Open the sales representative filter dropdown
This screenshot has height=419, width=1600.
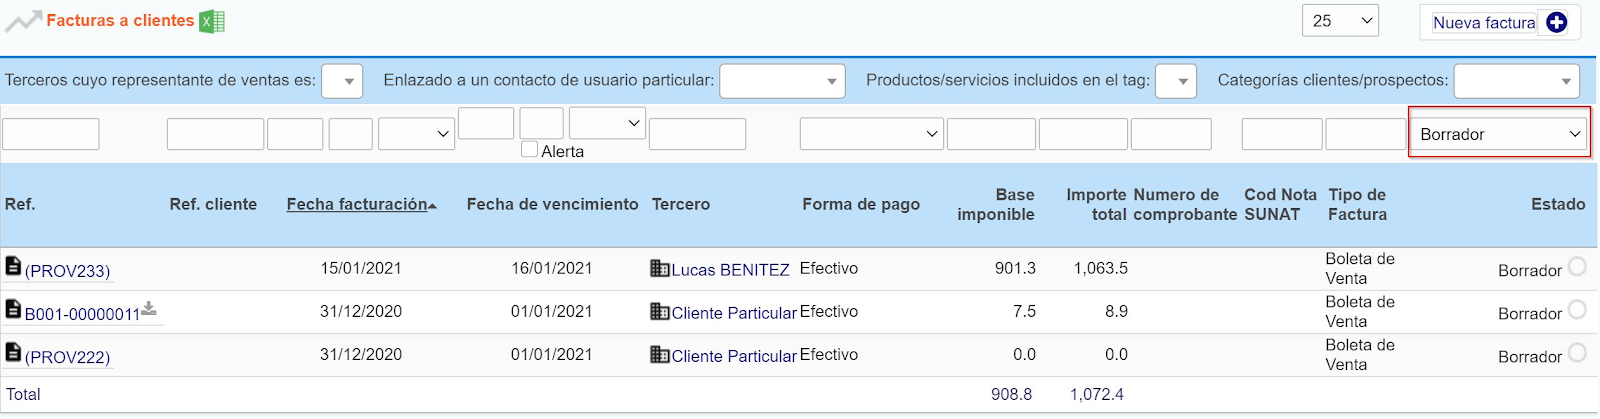coord(342,81)
